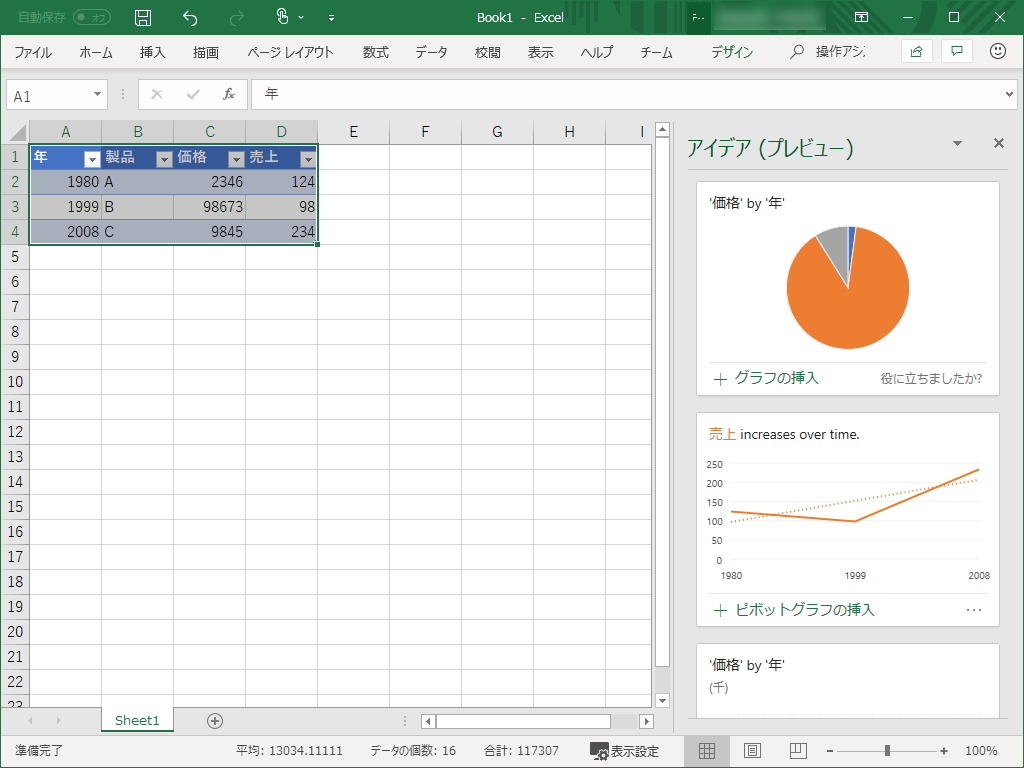Click cell containing 98673
Viewport: 1024px width, 768px height.
click(210, 207)
